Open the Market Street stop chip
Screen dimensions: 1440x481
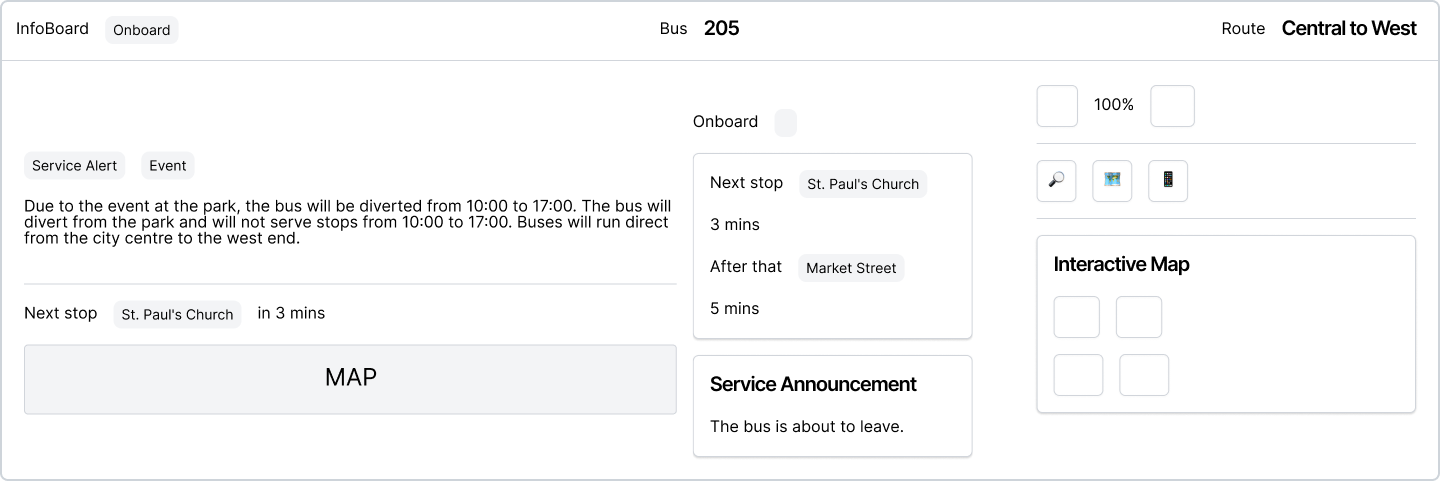click(x=851, y=268)
